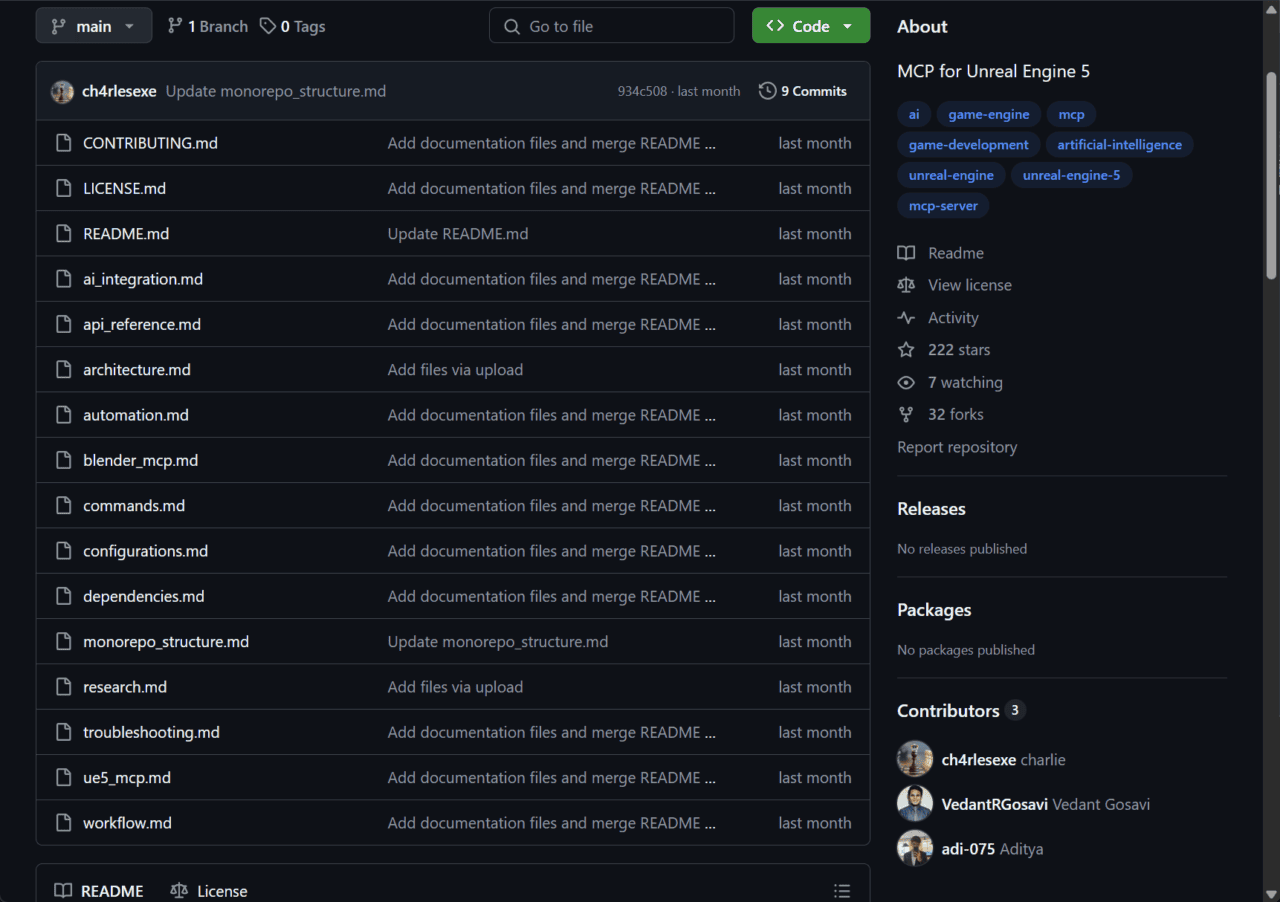Click the Go to file search field
This screenshot has height=902, width=1280.
[611, 26]
